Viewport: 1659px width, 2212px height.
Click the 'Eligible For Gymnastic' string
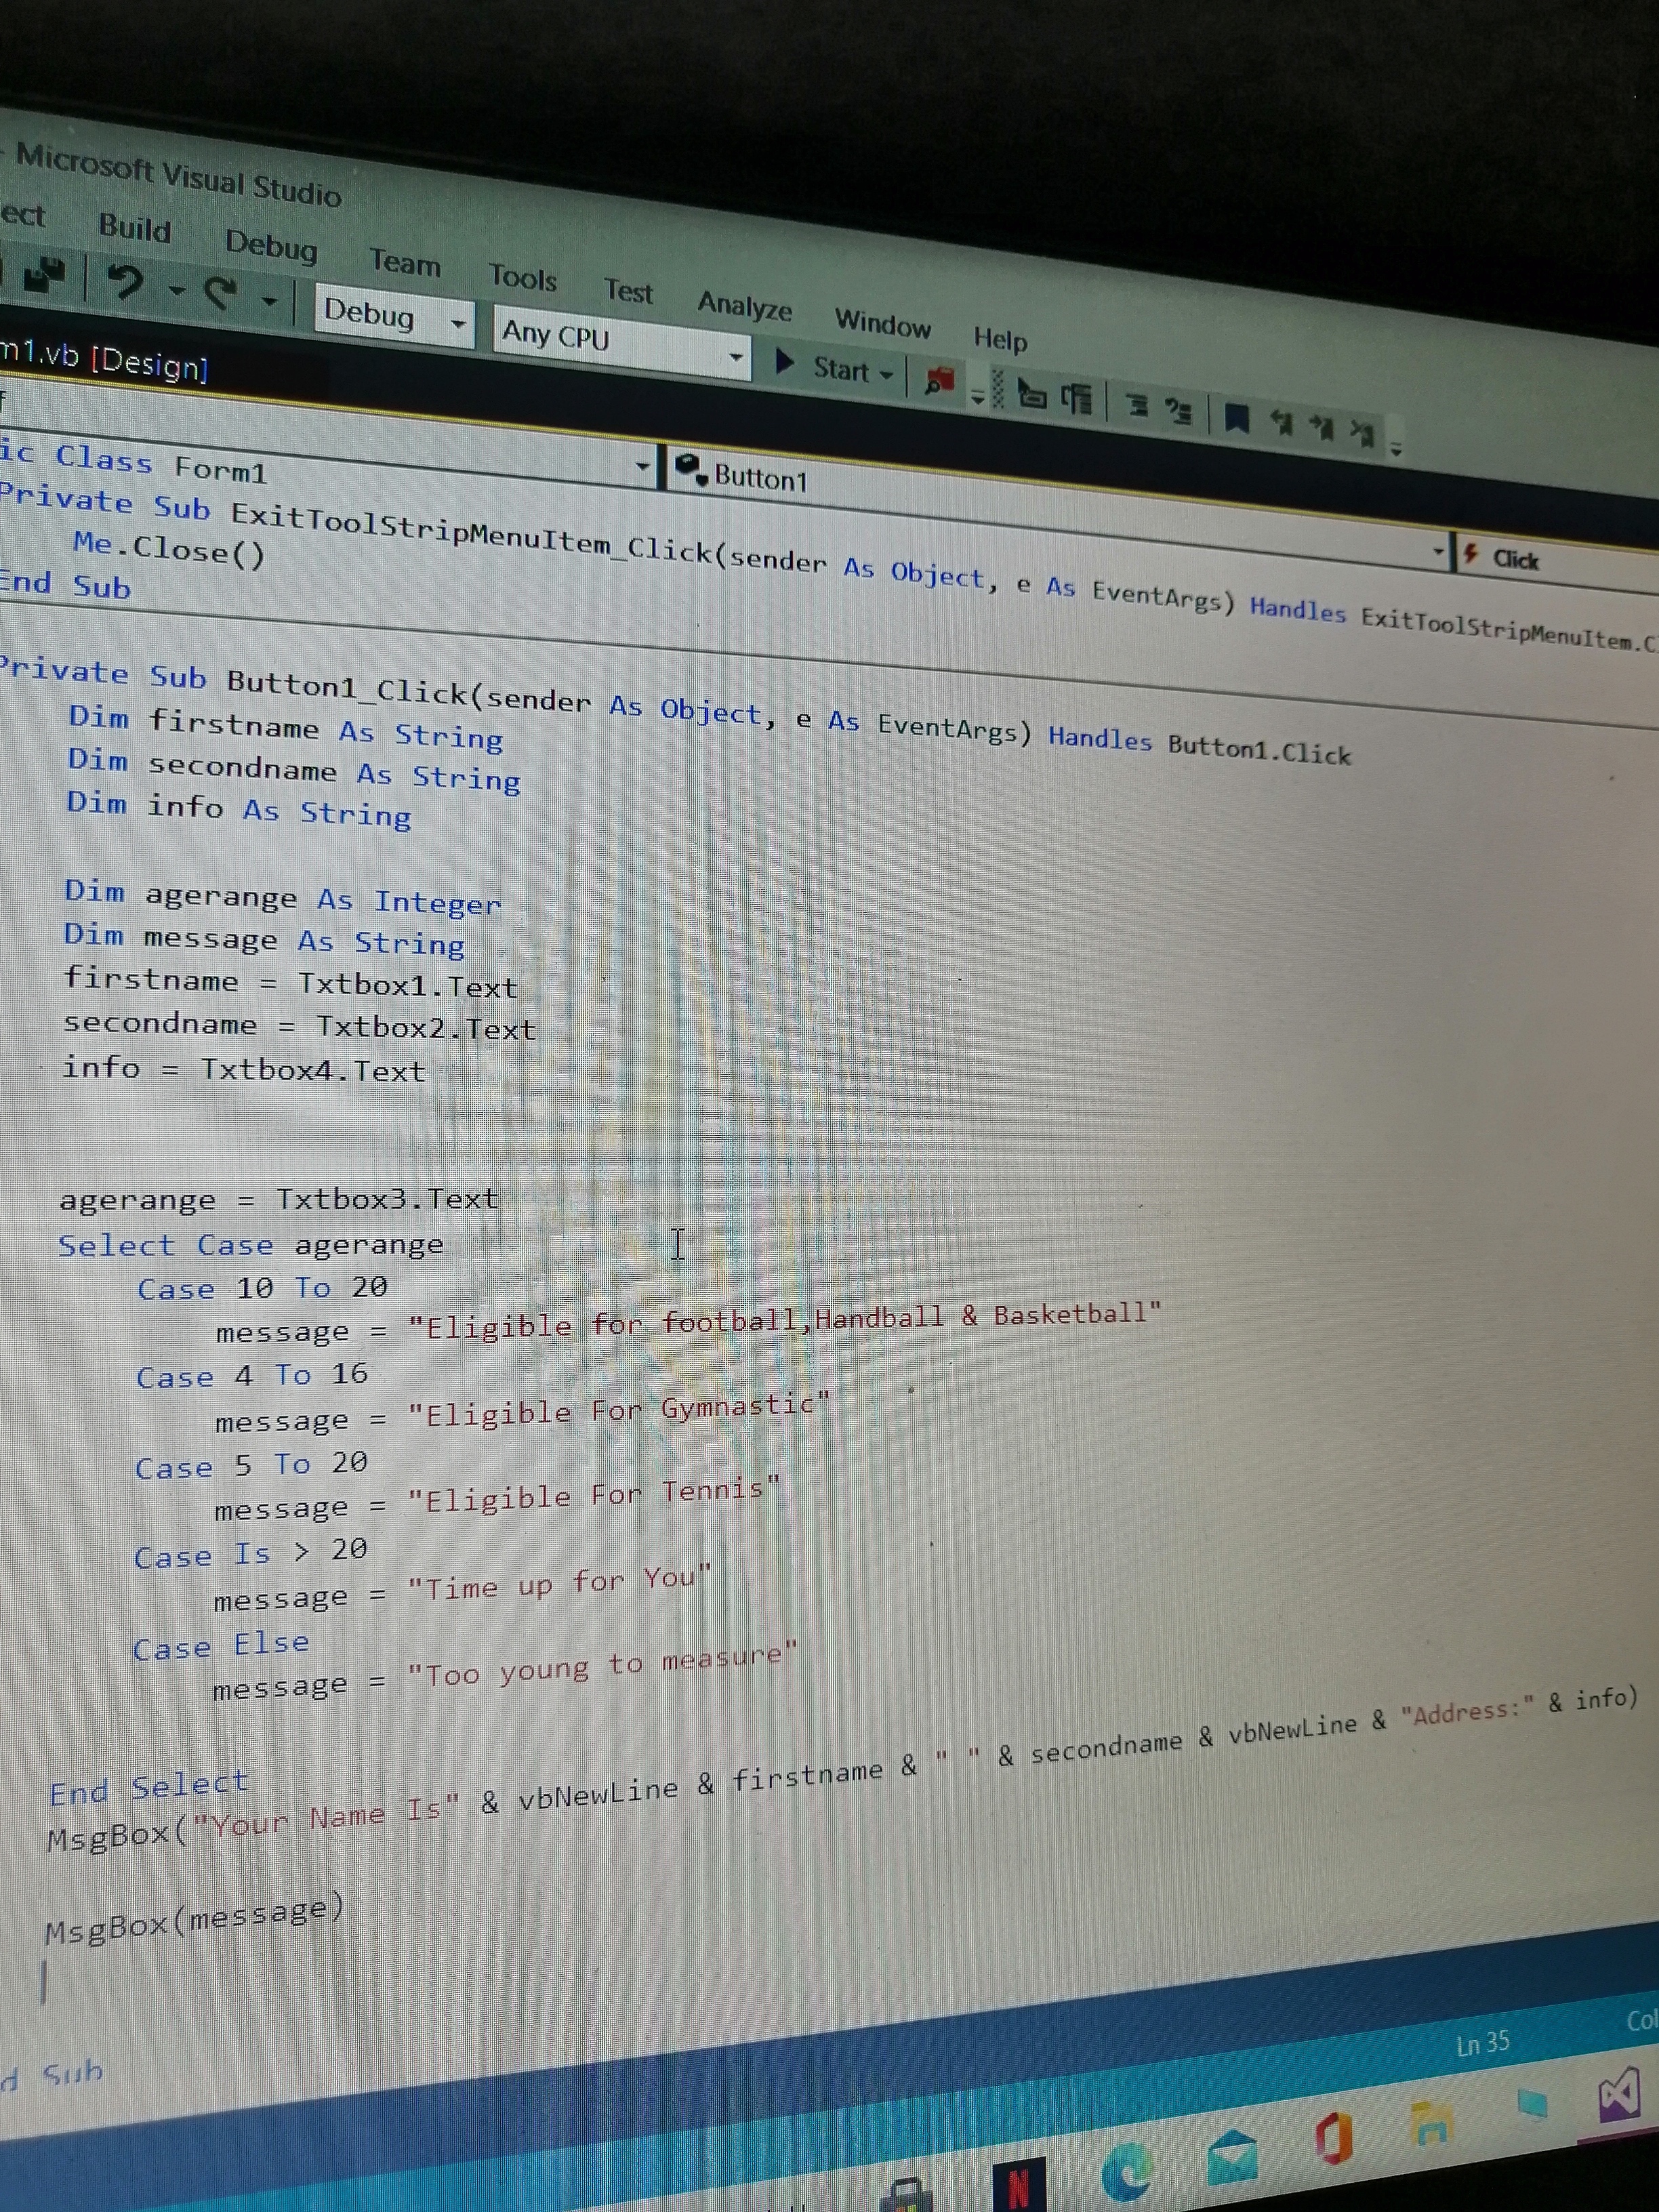click(x=619, y=1410)
